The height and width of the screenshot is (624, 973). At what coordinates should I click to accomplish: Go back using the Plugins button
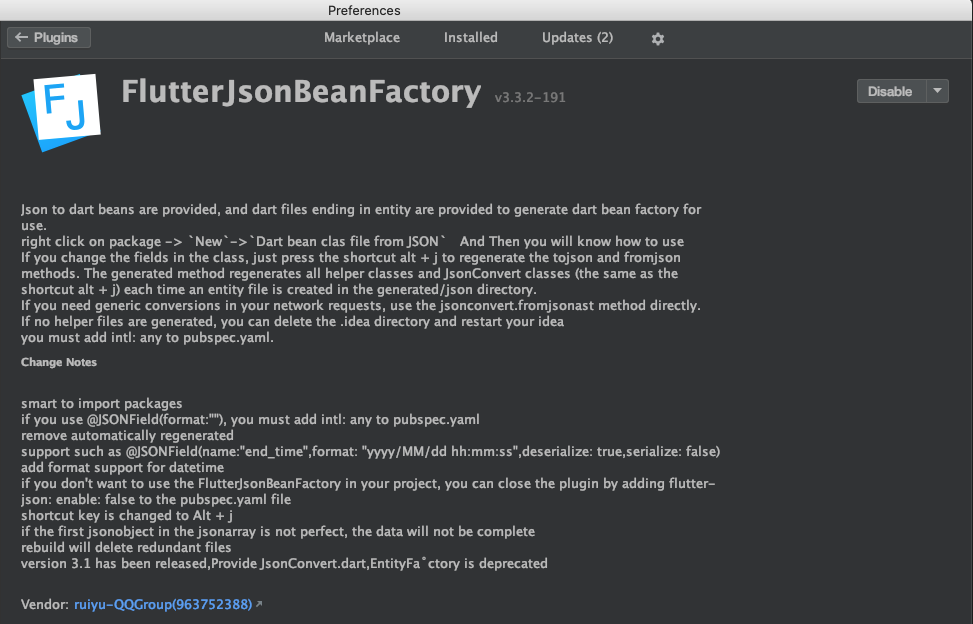49,37
